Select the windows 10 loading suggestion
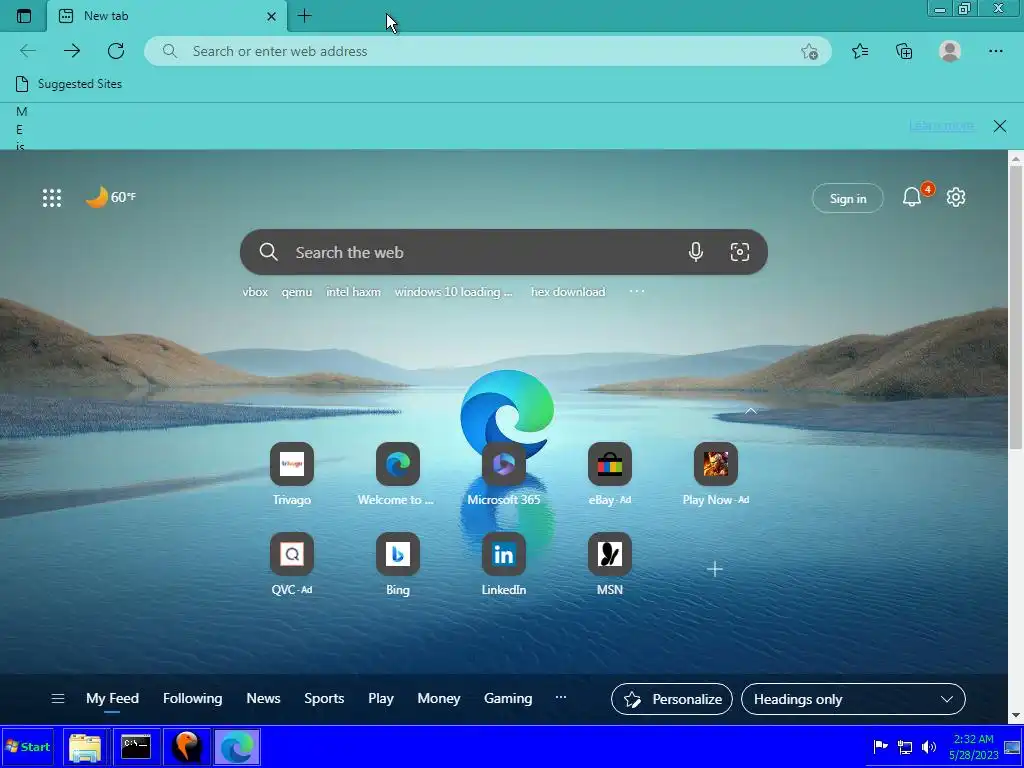Screen dimensions: 1024x768 tap(453, 292)
